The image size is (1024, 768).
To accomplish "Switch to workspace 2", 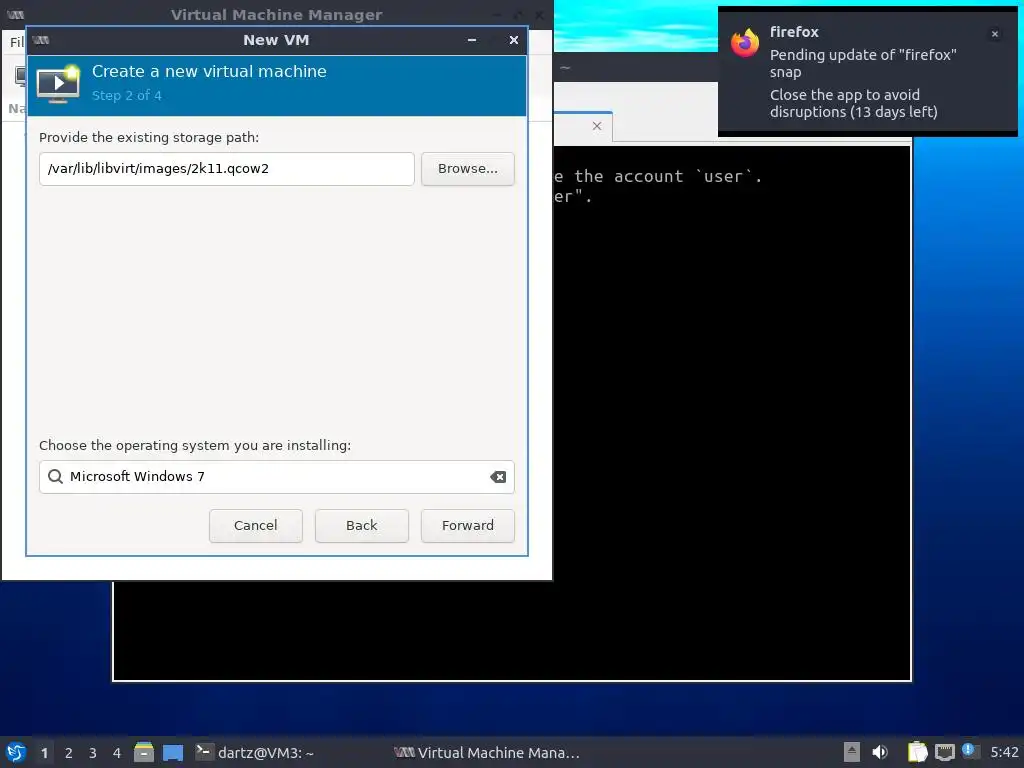I will coord(69,753).
